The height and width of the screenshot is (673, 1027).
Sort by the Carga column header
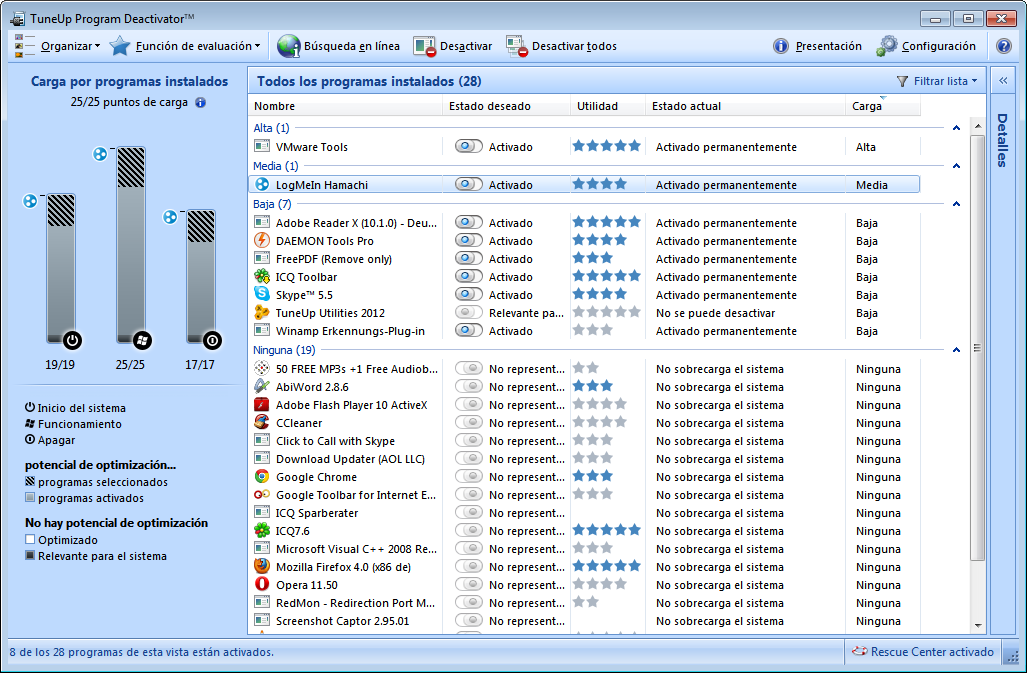[x=882, y=106]
